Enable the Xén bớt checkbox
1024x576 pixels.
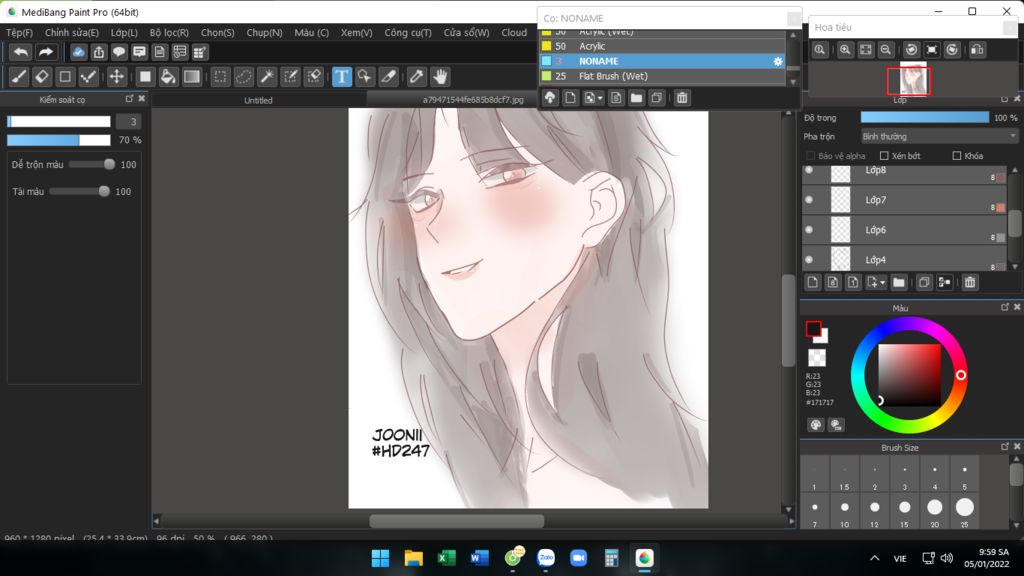click(x=884, y=156)
